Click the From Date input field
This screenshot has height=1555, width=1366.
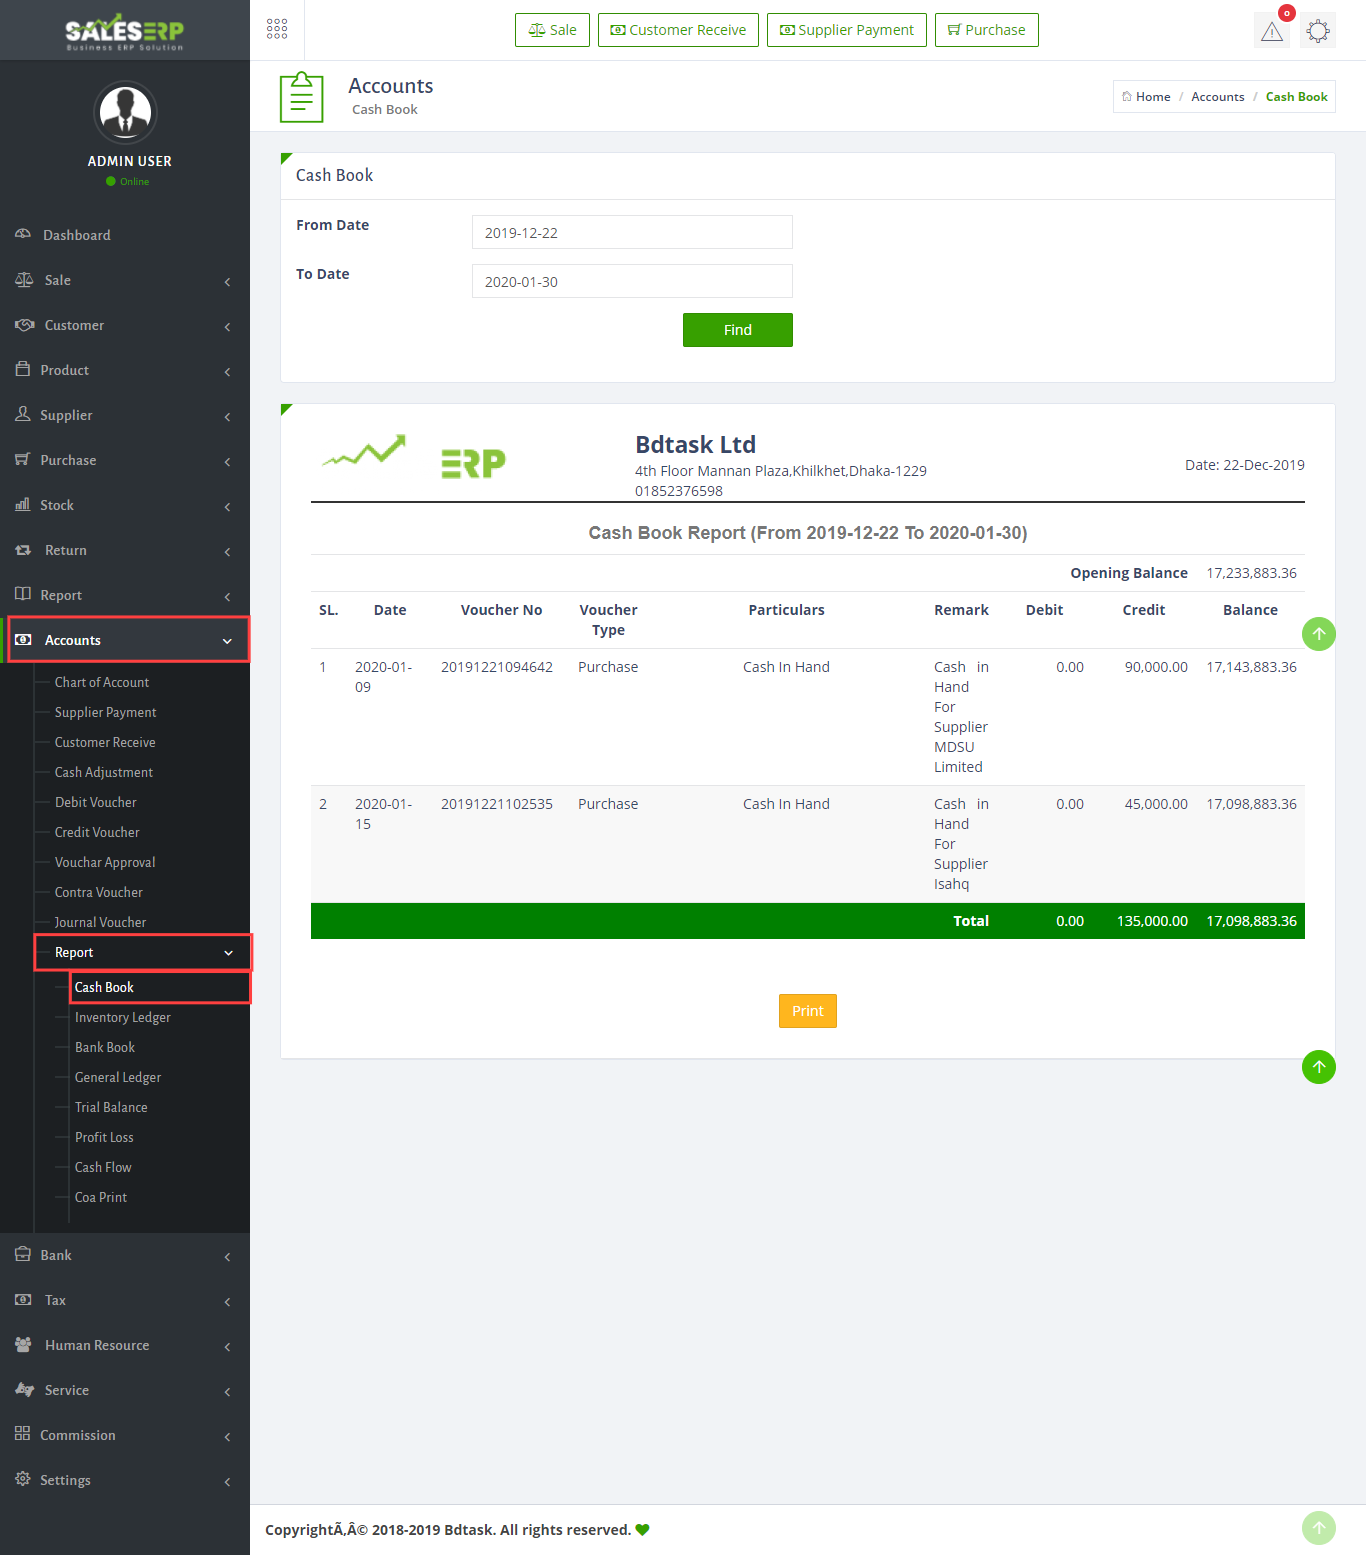click(632, 232)
